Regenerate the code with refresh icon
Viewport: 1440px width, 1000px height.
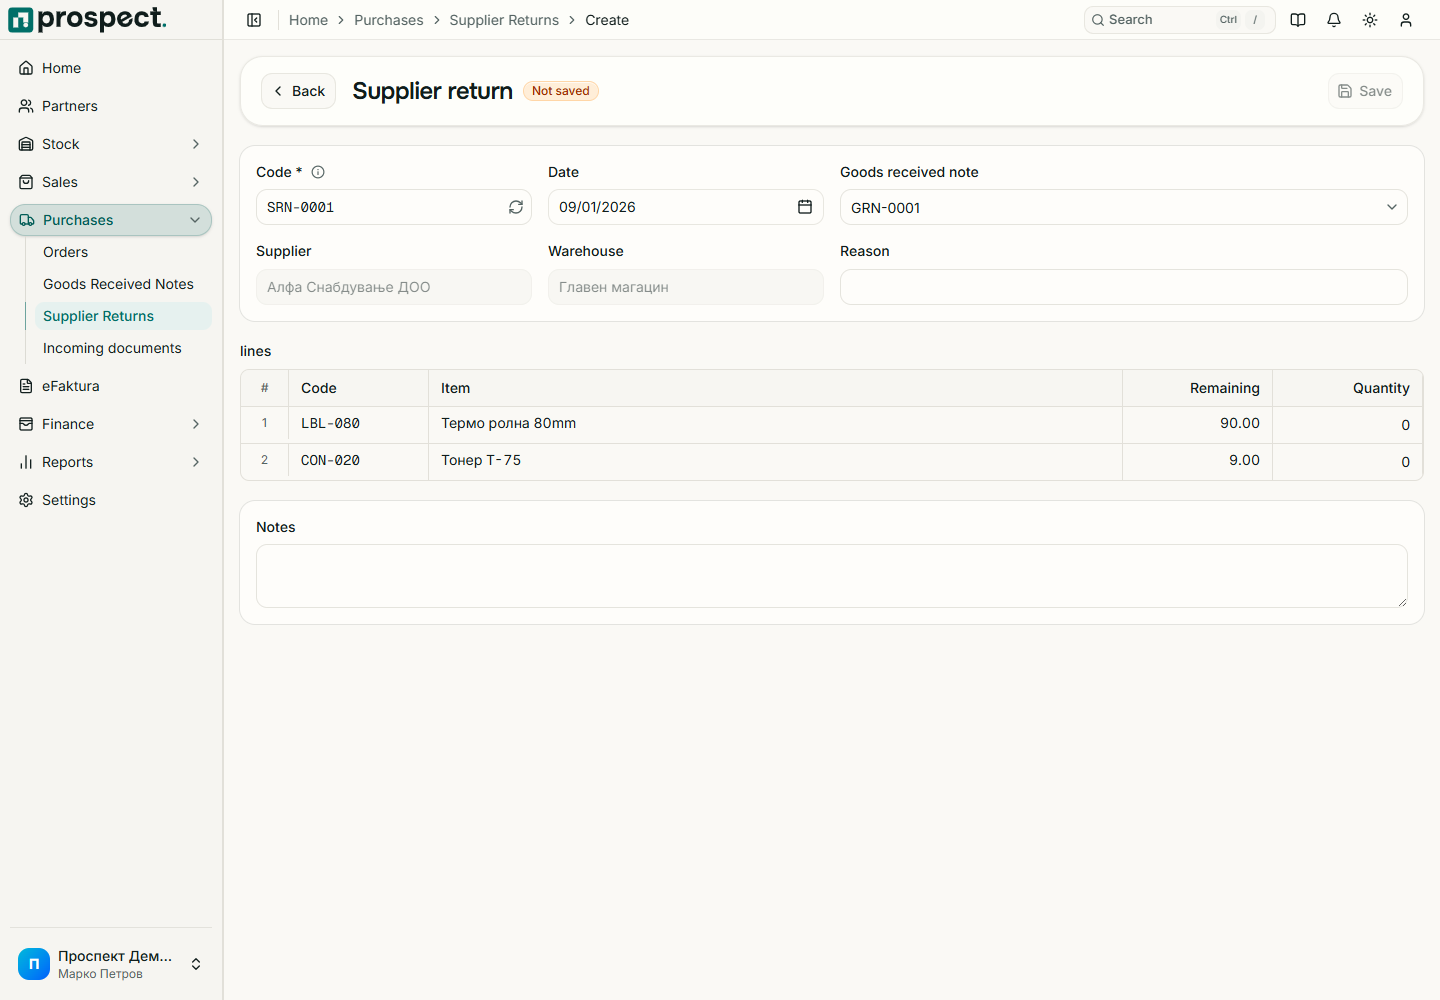coord(516,207)
